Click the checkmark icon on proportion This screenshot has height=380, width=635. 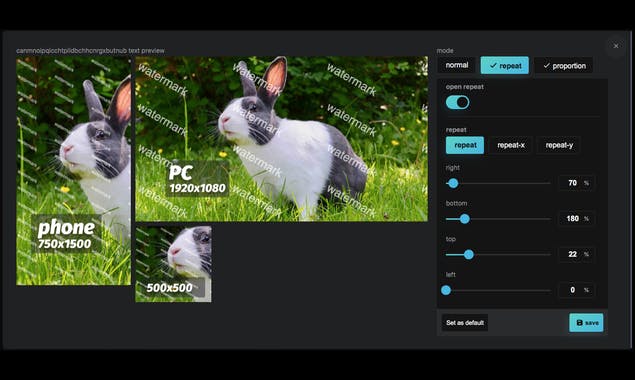[546, 66]
